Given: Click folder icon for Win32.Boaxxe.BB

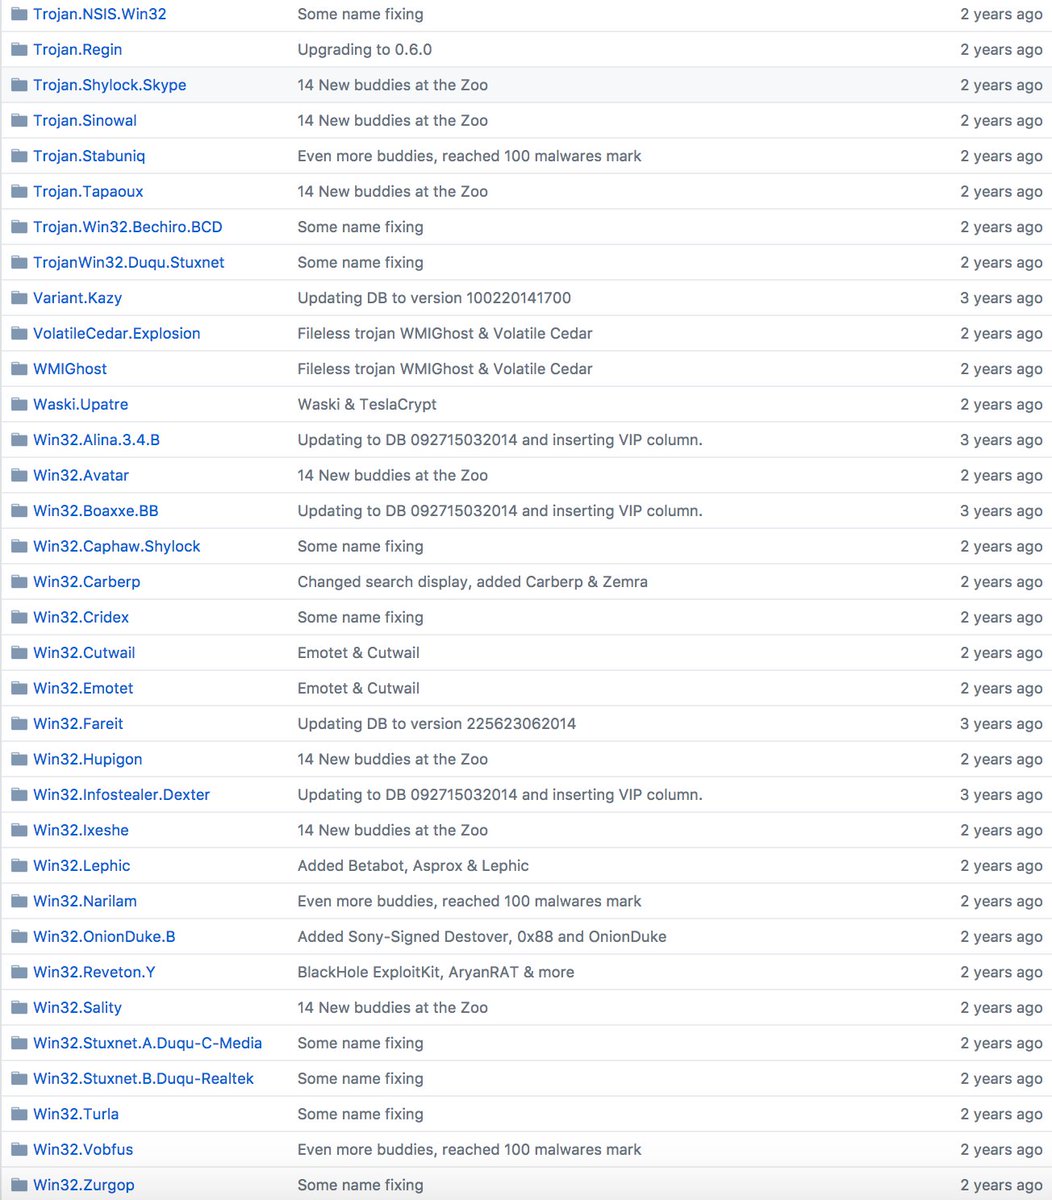Looking at the screenshot, I should point(19,510).
